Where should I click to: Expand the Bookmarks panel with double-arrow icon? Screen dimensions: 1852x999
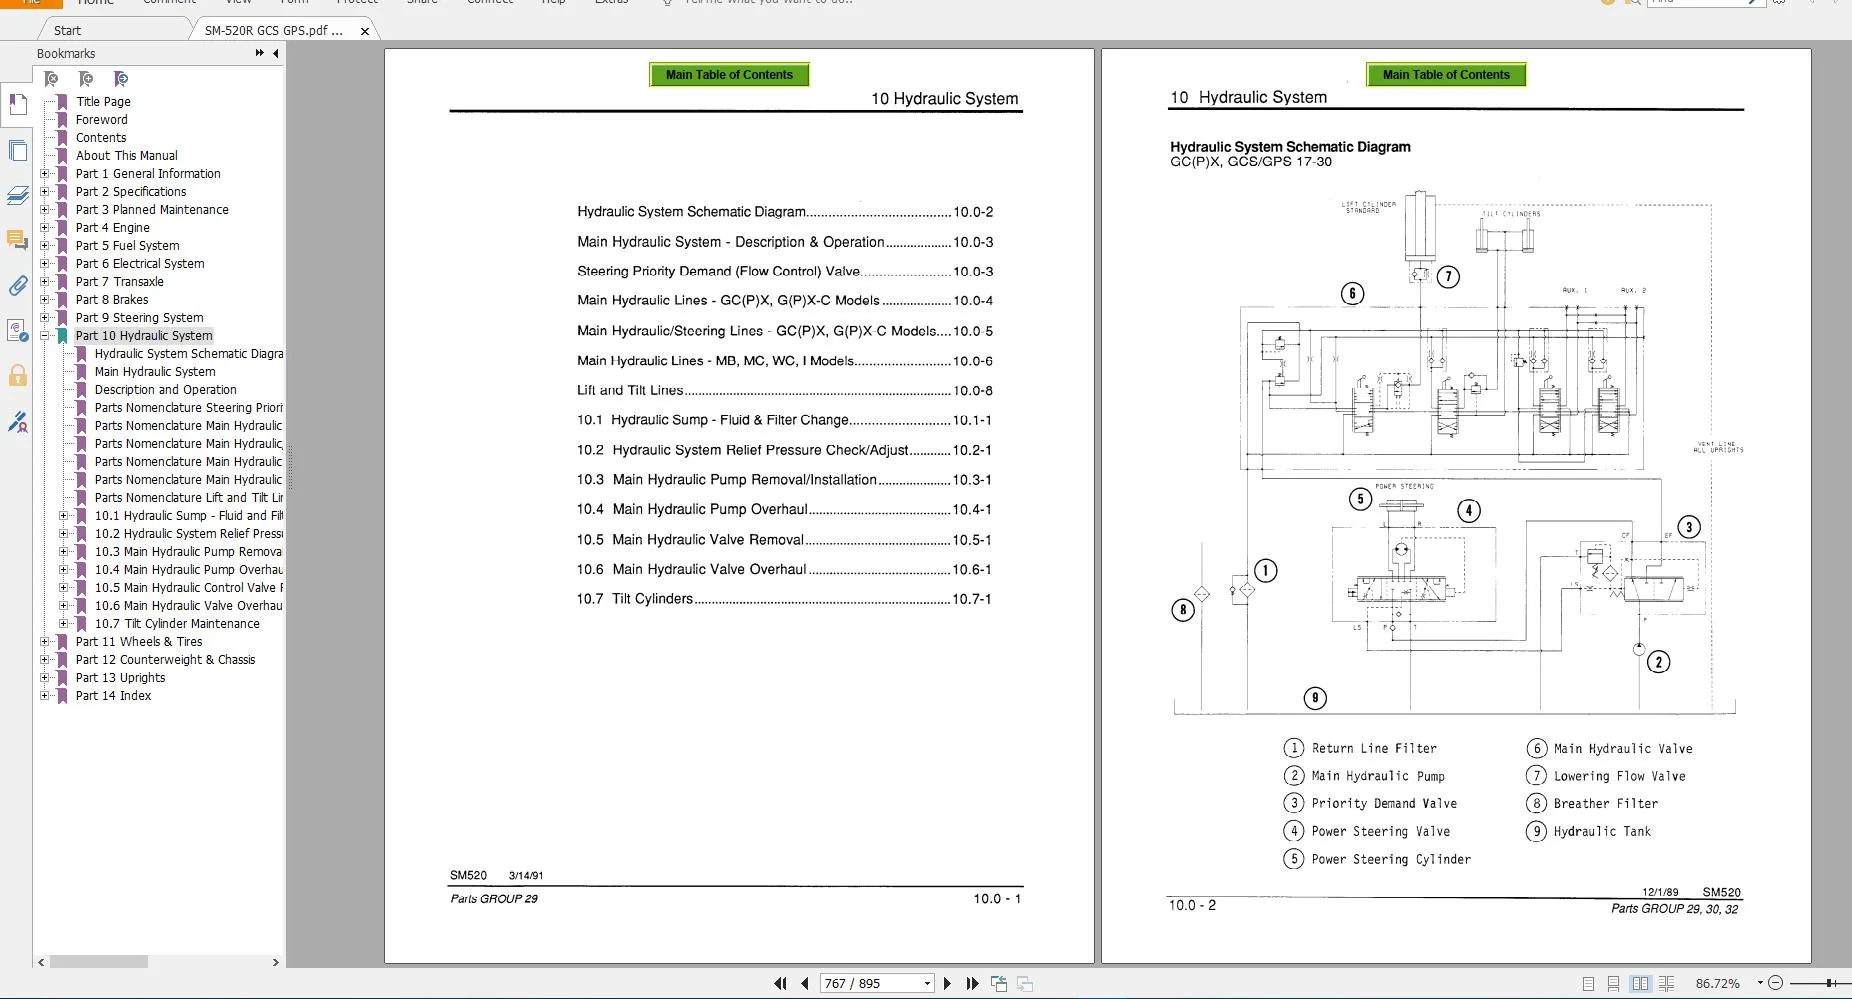(x=260, y=53)
